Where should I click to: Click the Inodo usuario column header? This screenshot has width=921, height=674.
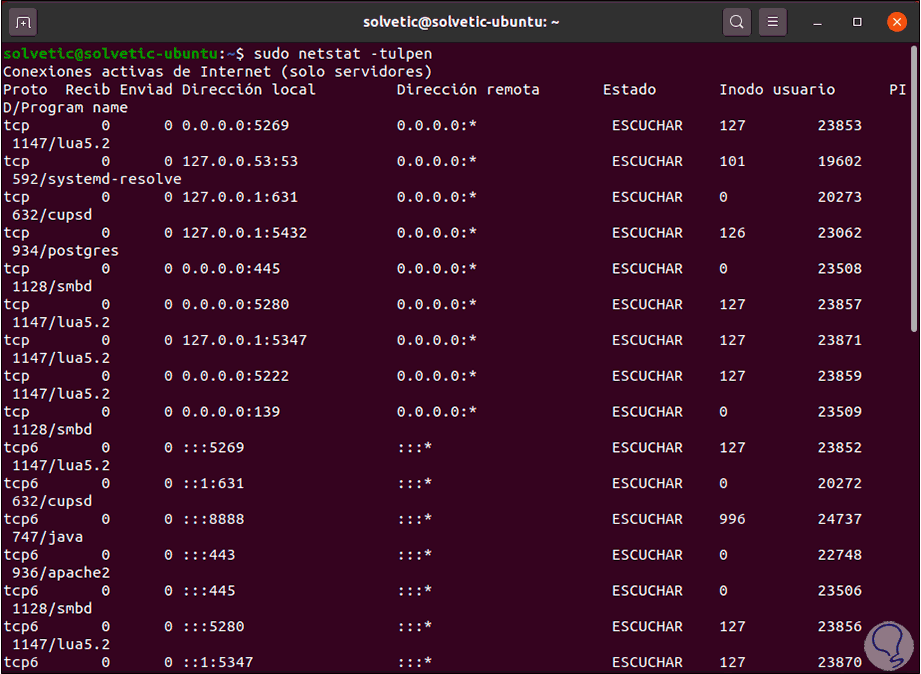tap(777, 90)
